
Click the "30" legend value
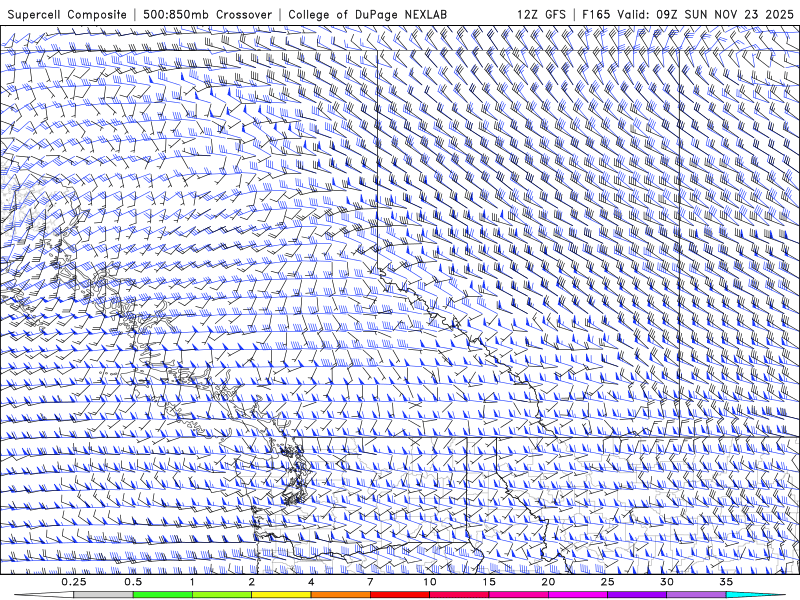(x=666, y=582)
